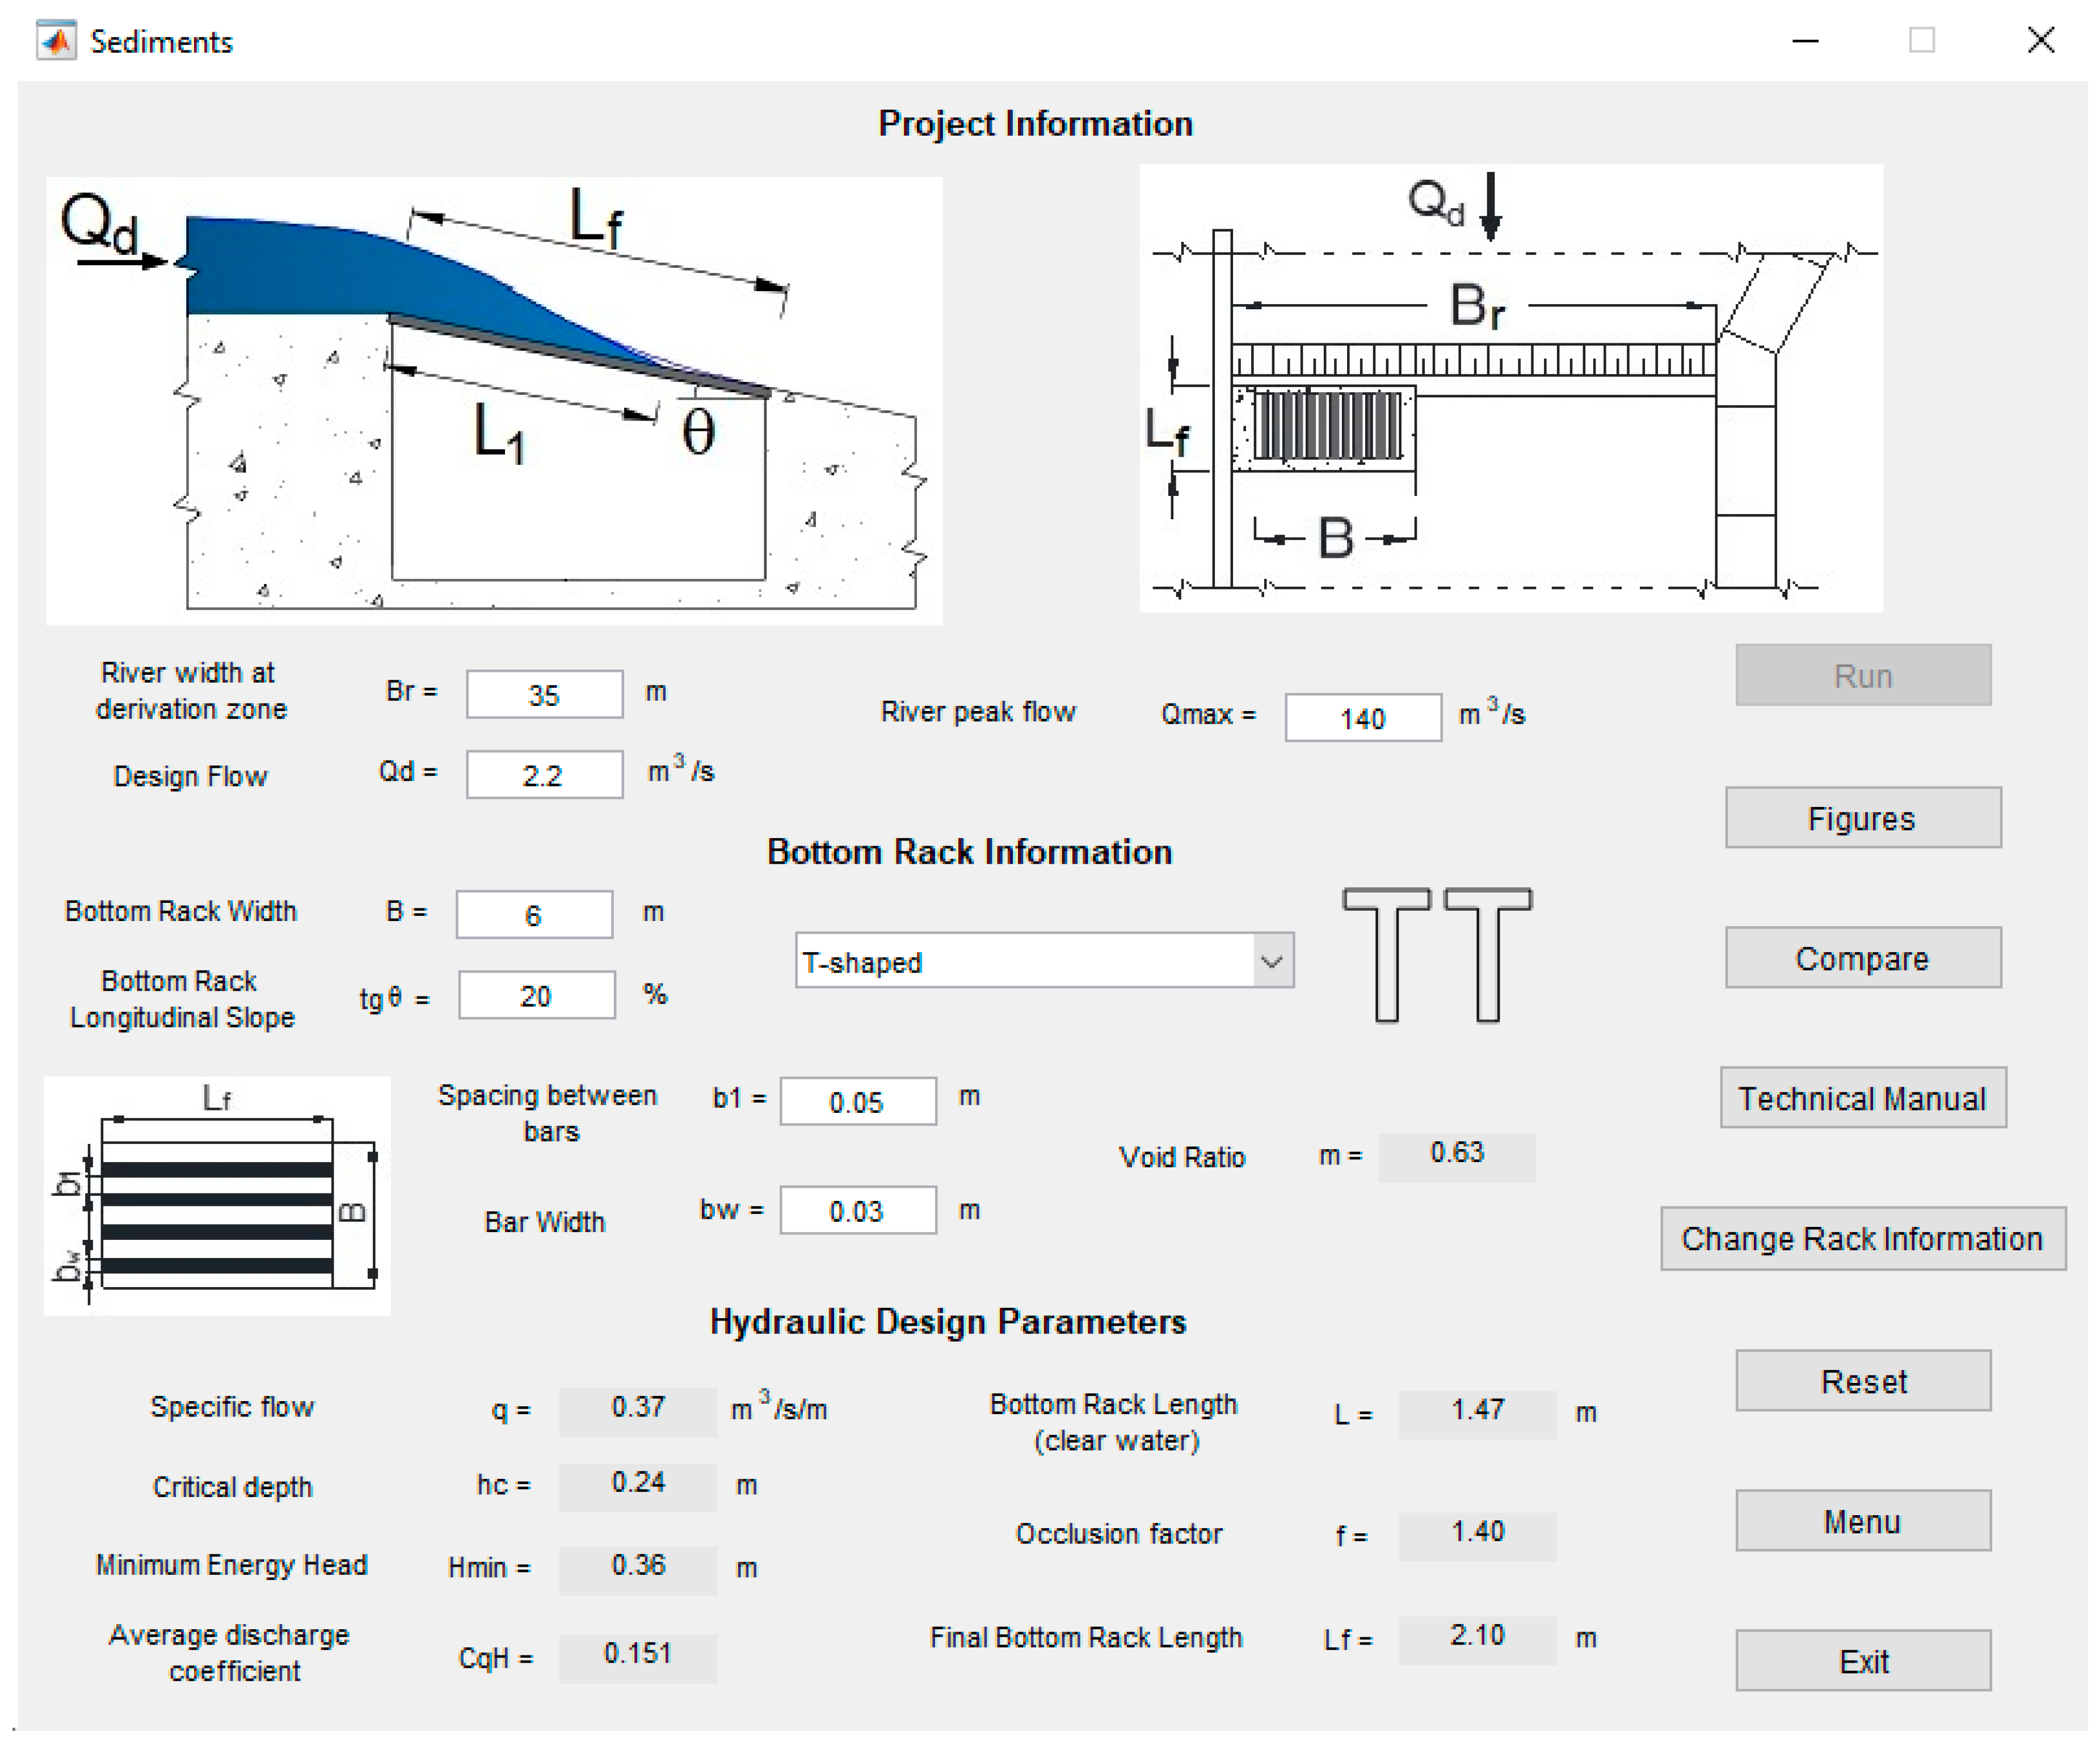Image resolution: width=2100 pixels, height=1745 pixels.
Task: Click the design flow Qd field
Action: tap(544, 775)
